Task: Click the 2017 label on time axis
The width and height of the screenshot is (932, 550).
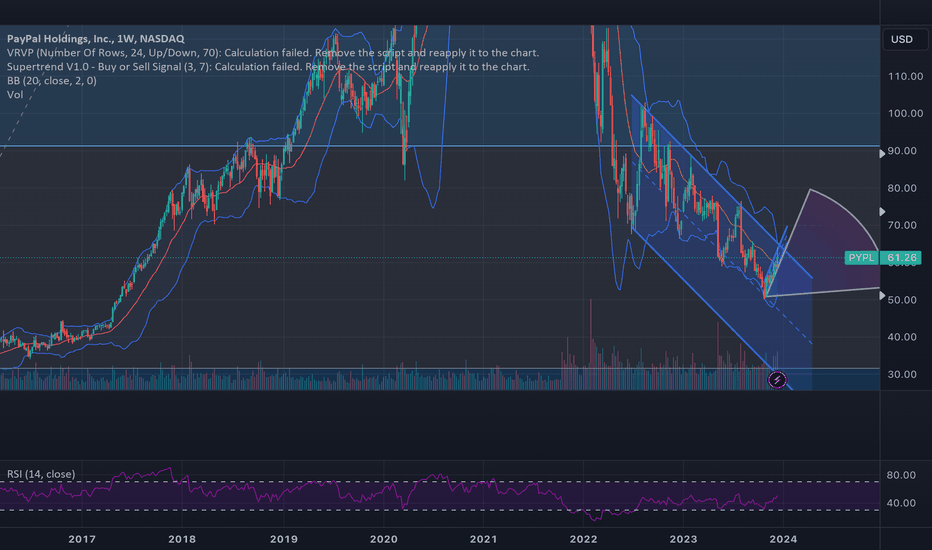Action: 82,539
